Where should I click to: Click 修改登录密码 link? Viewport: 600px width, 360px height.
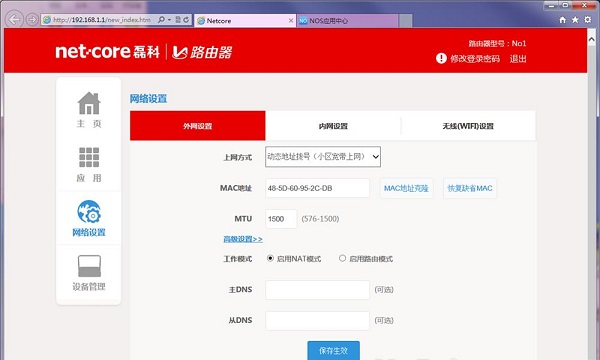tap(475, 59)
